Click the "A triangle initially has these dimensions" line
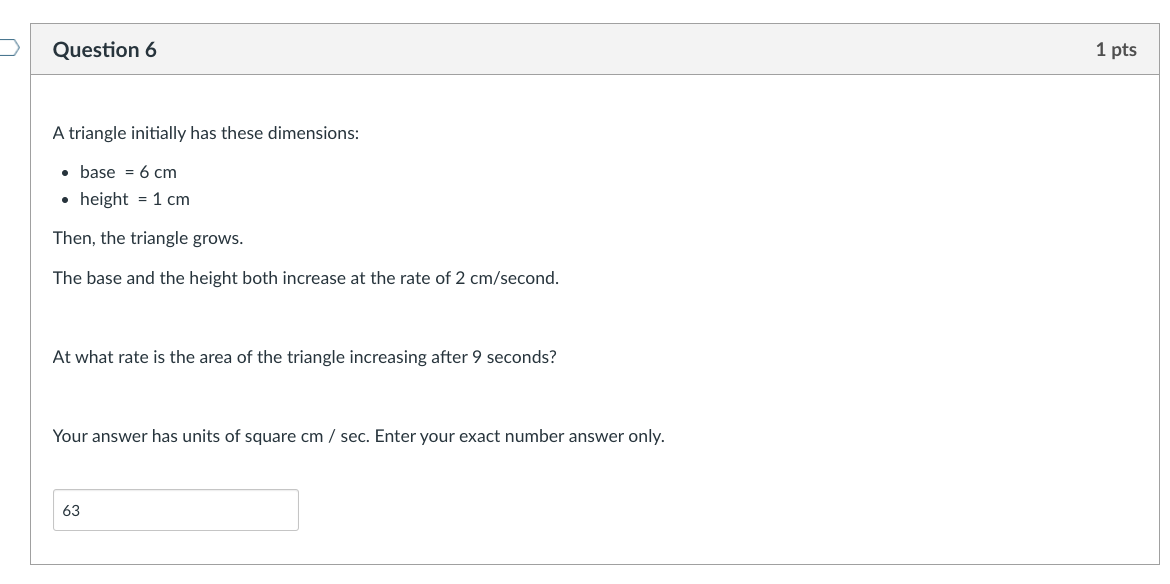This screenshot has width=1170, height=584. pos(205,133)
